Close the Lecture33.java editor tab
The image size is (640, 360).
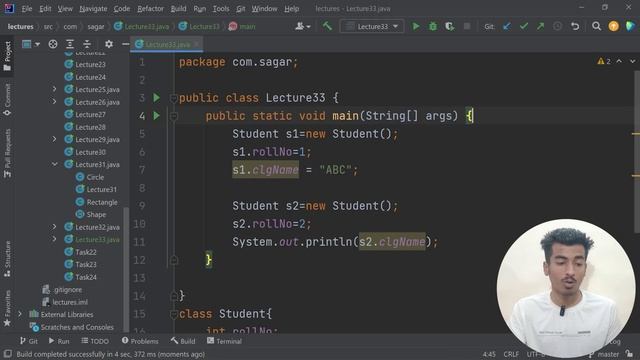click(x=197, y=44)
